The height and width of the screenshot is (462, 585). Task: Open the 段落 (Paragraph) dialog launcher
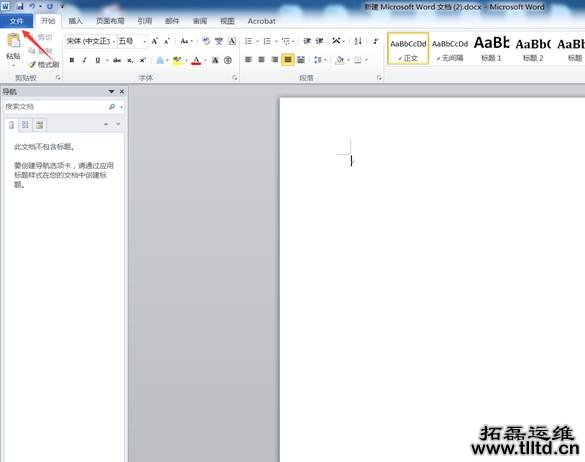tap(379, 78)
